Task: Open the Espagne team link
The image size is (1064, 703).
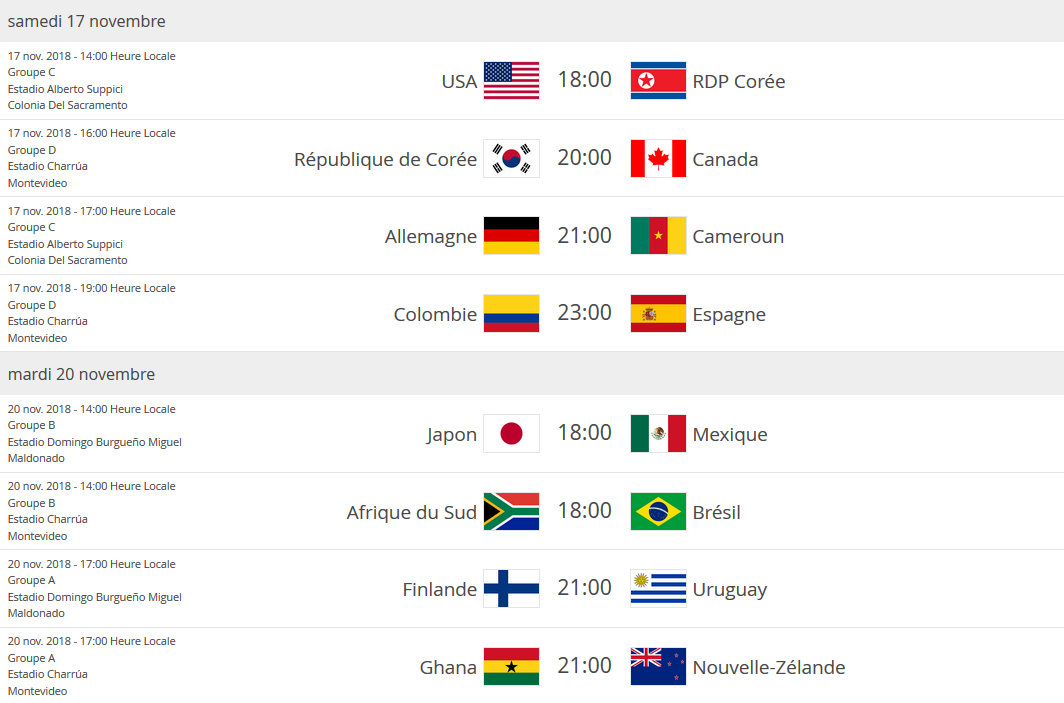Action: [729, 315]
